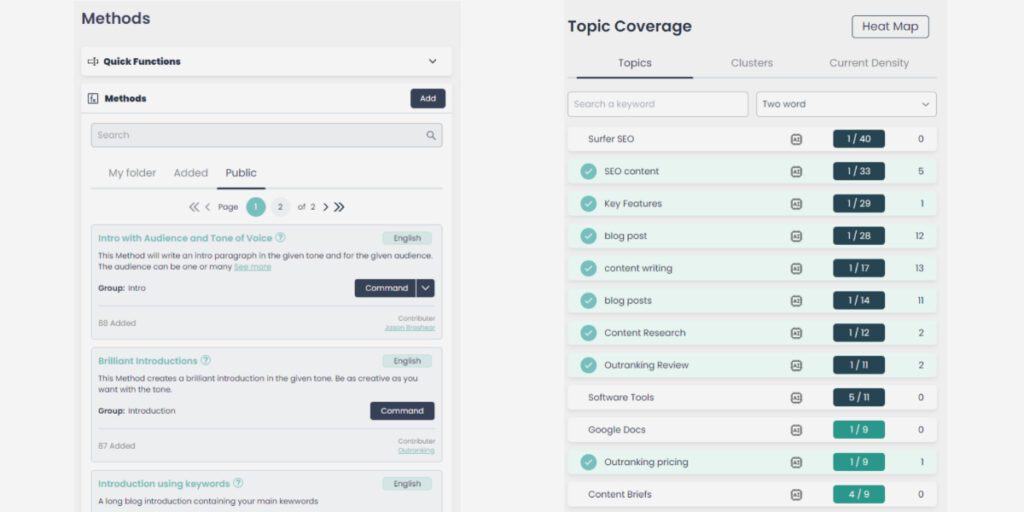Toggle checkmark for blog post topic
Screen dimensions: 1024x512
coord(588,236)
